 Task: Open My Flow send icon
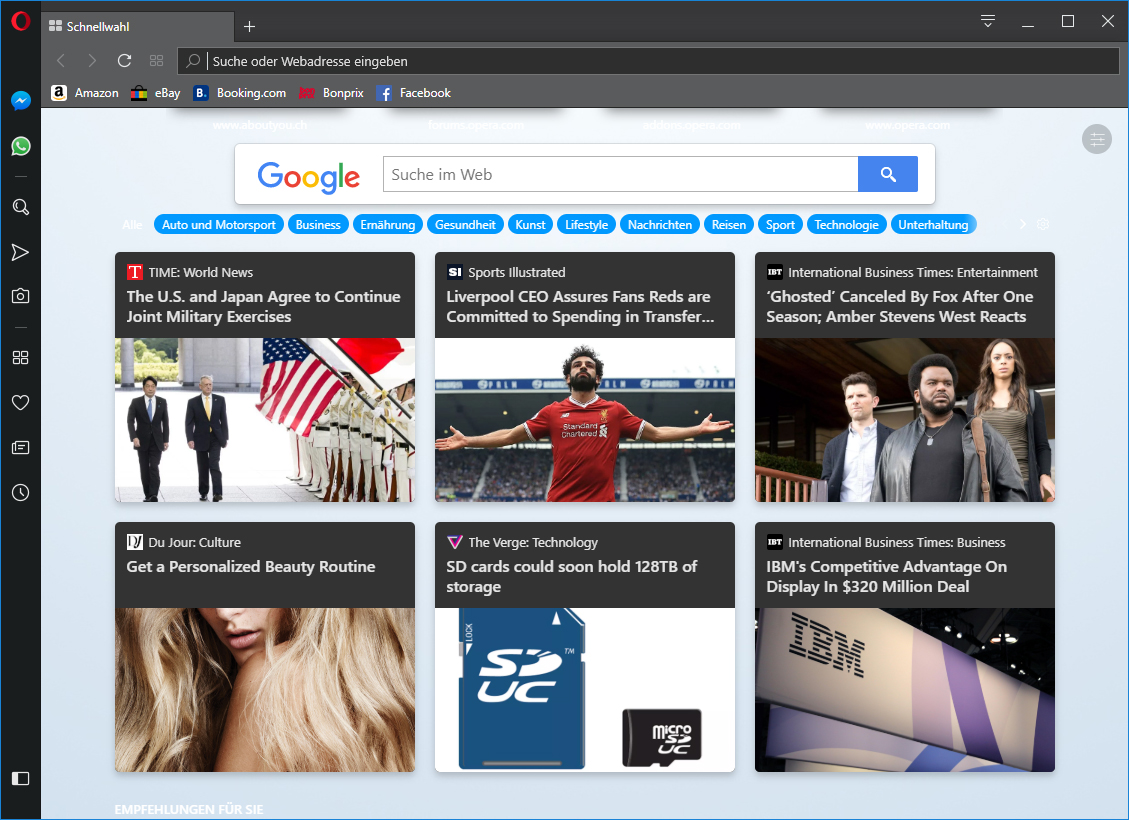tap(20, 252)
